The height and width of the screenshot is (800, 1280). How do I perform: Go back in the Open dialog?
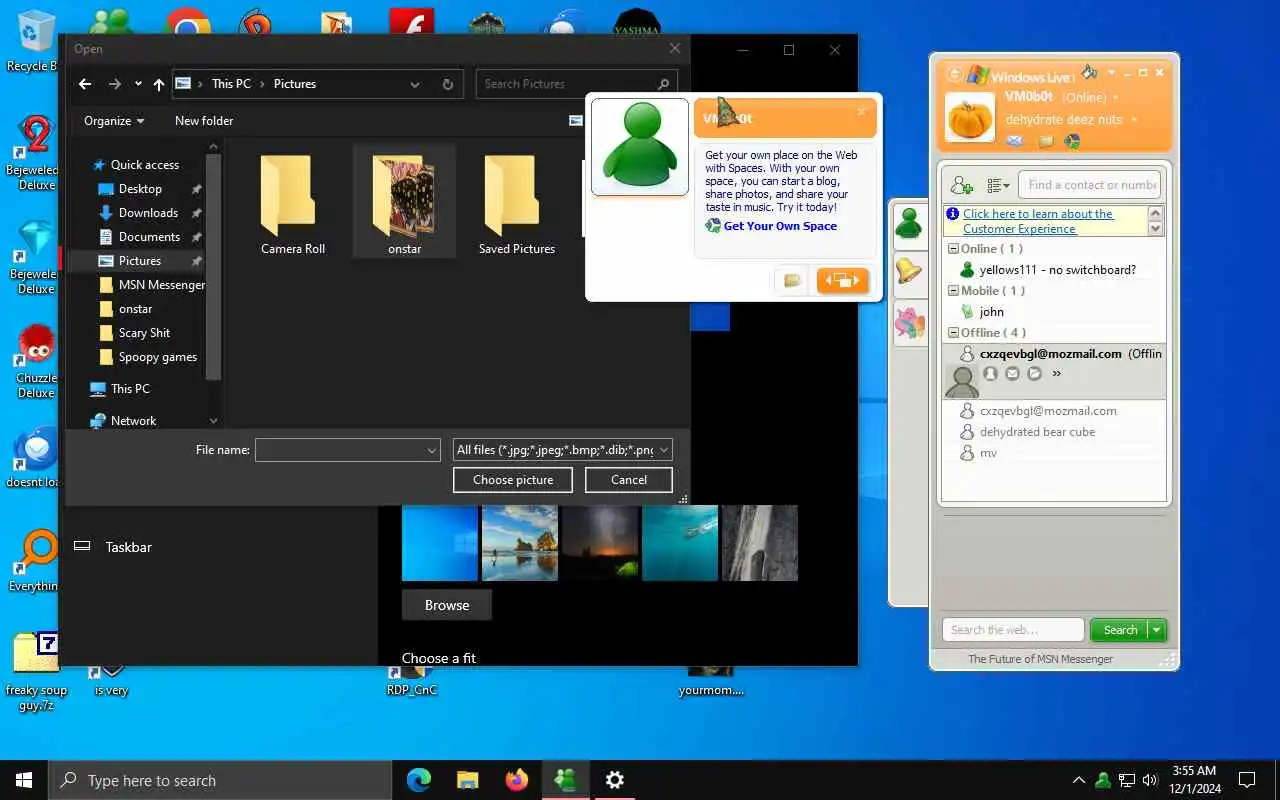85,84
